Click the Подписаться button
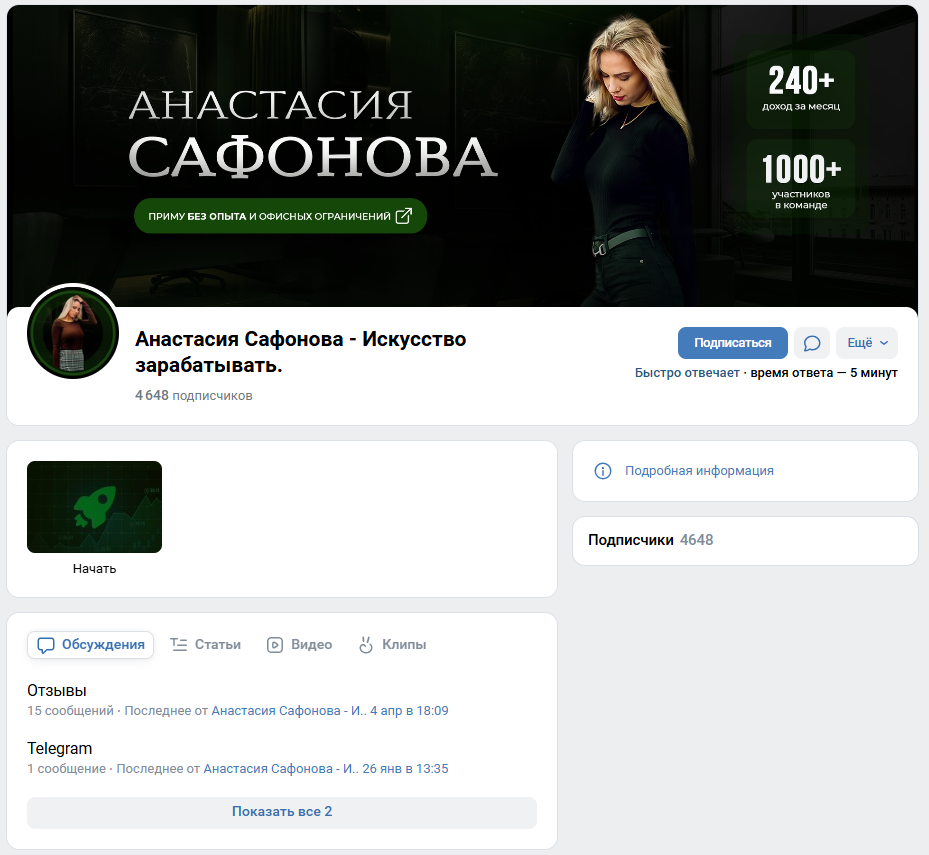 point(732,343)
